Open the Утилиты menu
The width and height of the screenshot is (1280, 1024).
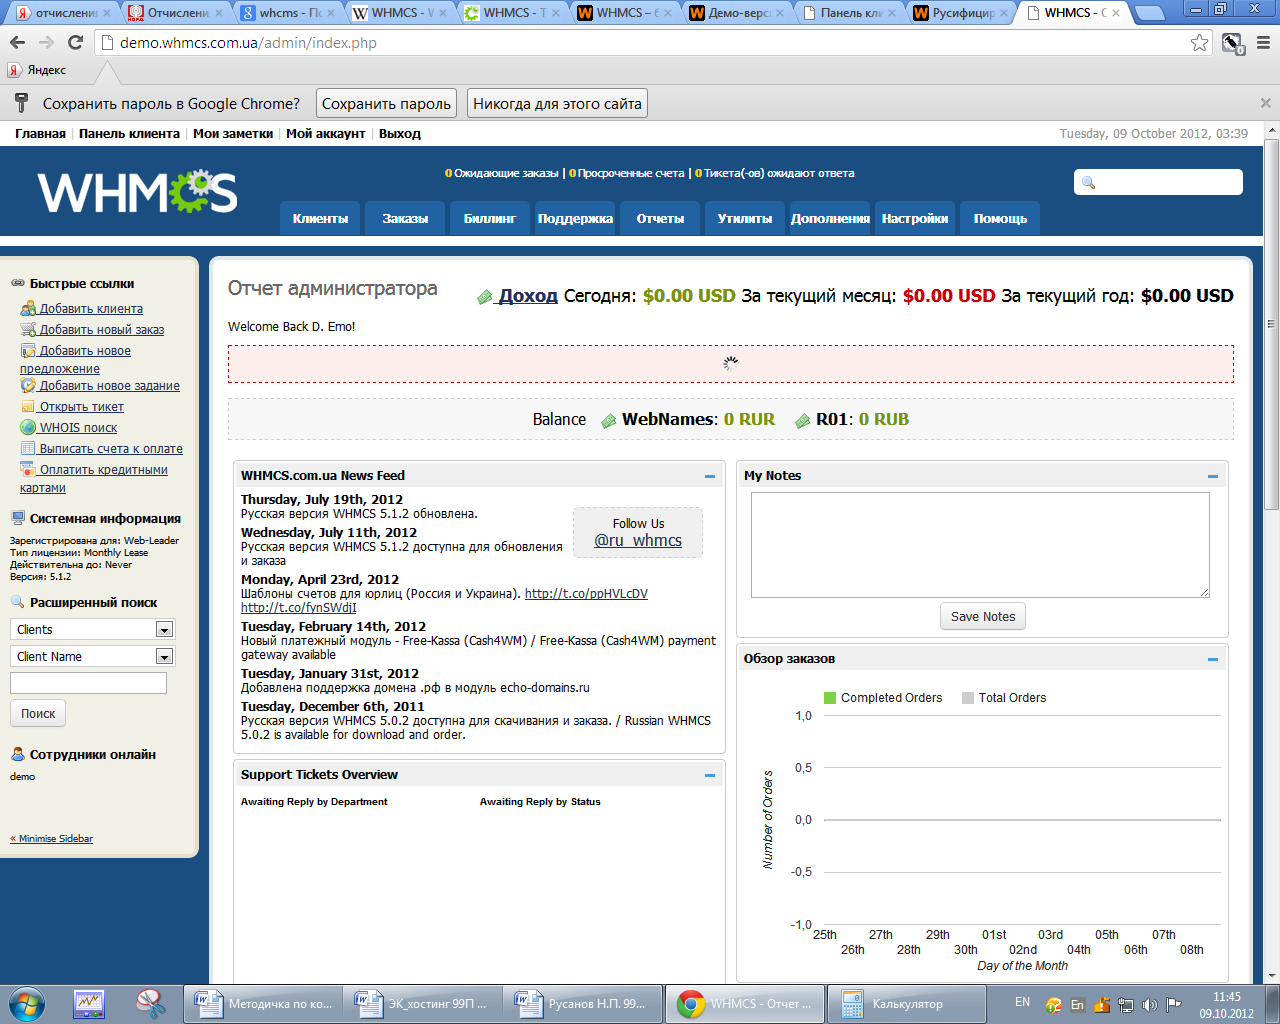pos(745,218)
